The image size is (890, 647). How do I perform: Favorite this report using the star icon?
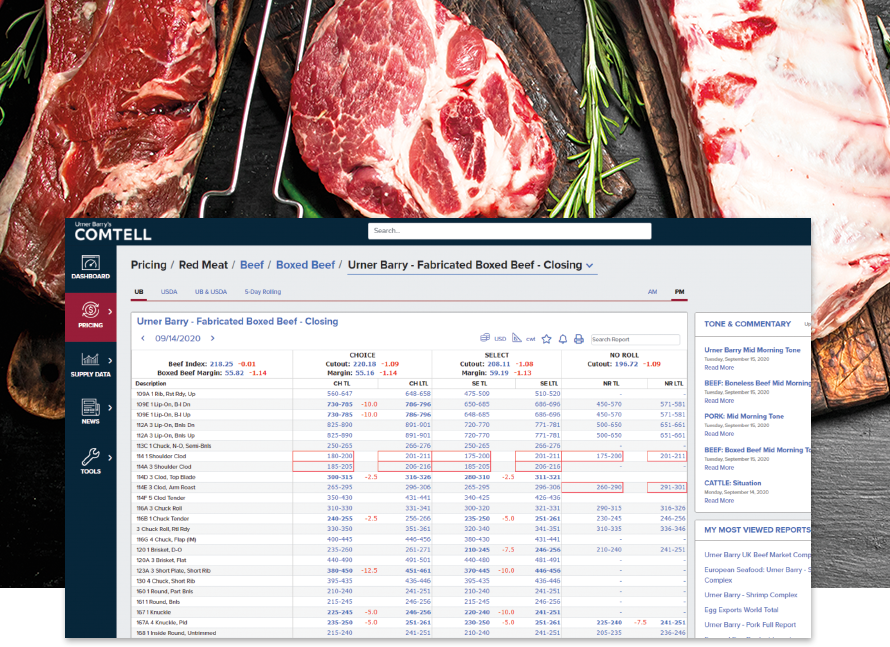coord(546,339)
